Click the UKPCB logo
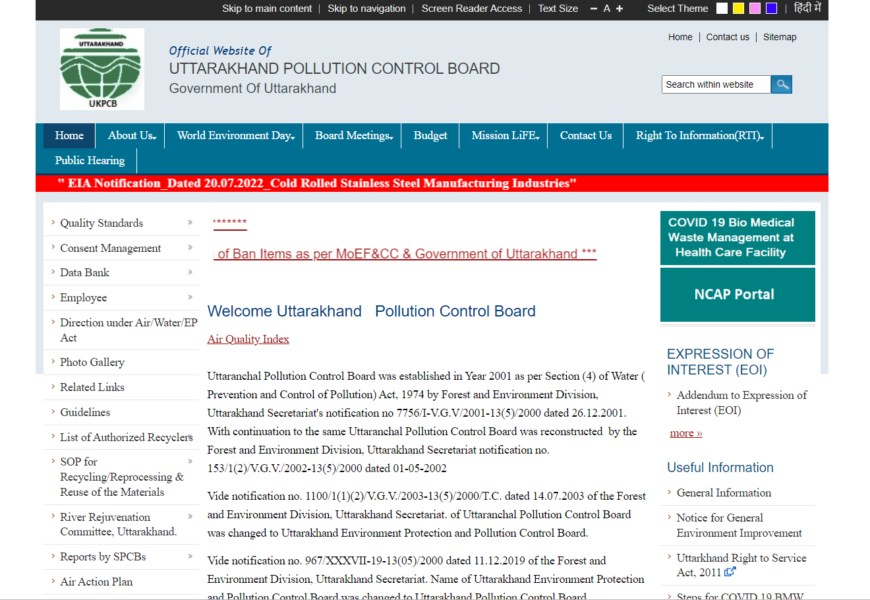This screenshot has width=870, height=600. pos(101,68)
